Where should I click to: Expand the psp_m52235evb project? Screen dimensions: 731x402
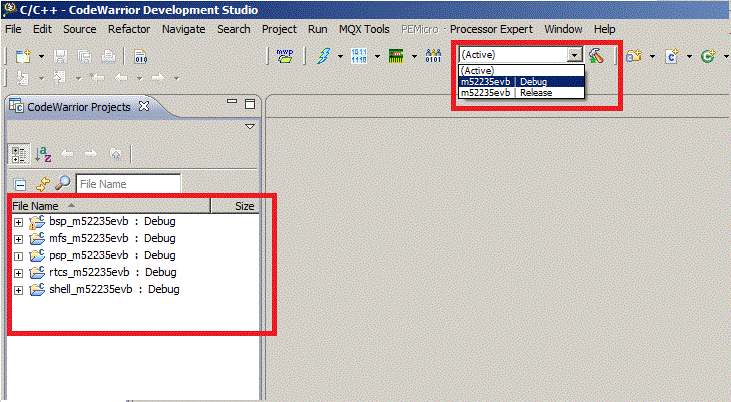point(18,256)
